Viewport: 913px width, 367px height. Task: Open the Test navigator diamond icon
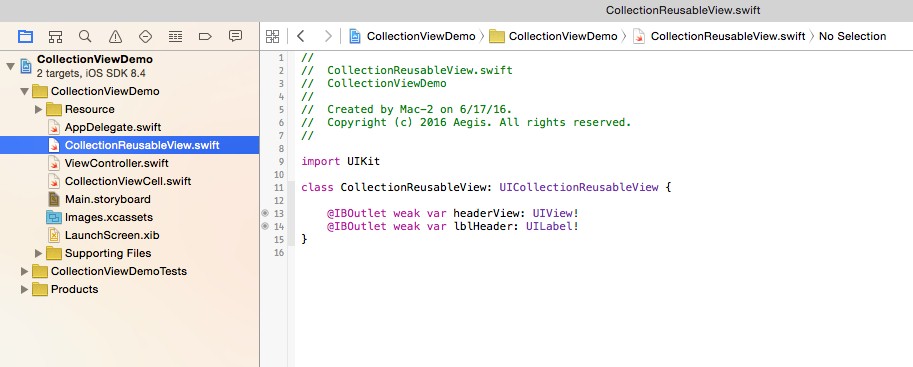click(x=146, y=37)
